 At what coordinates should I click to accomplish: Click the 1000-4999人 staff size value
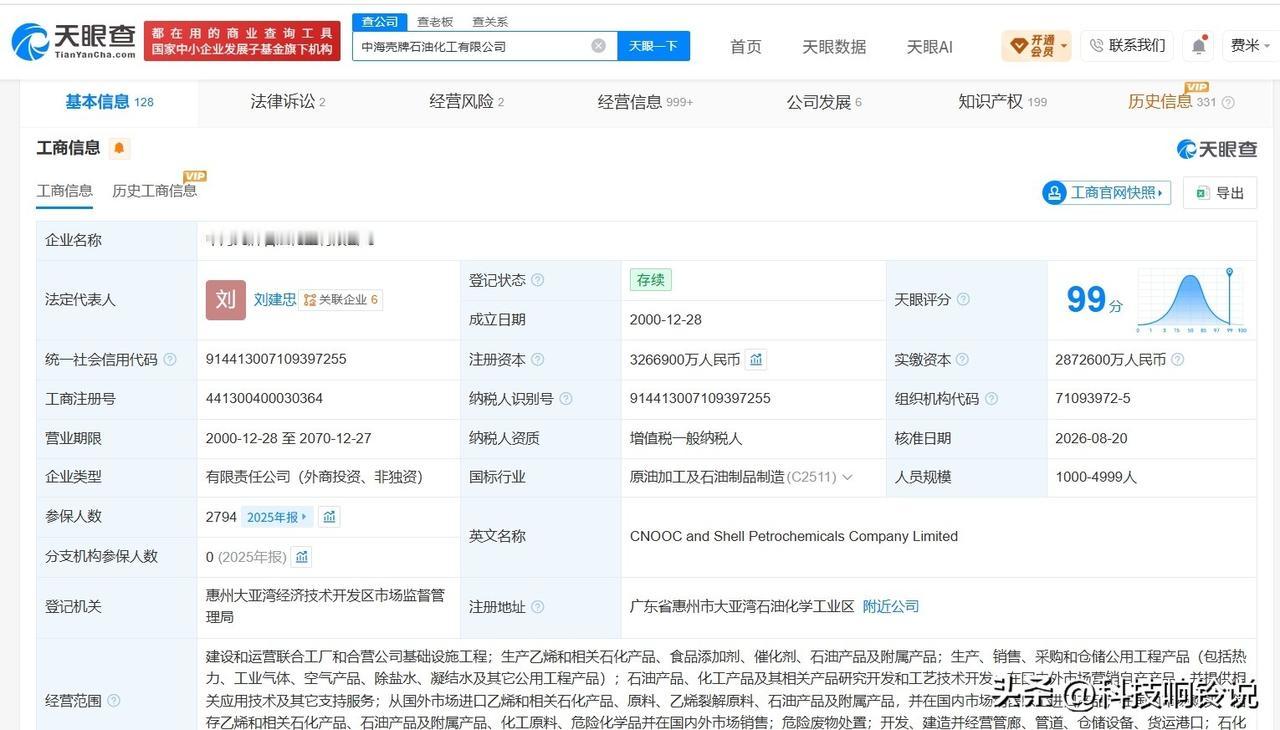pyautogui.click(x=1096, y=478)
